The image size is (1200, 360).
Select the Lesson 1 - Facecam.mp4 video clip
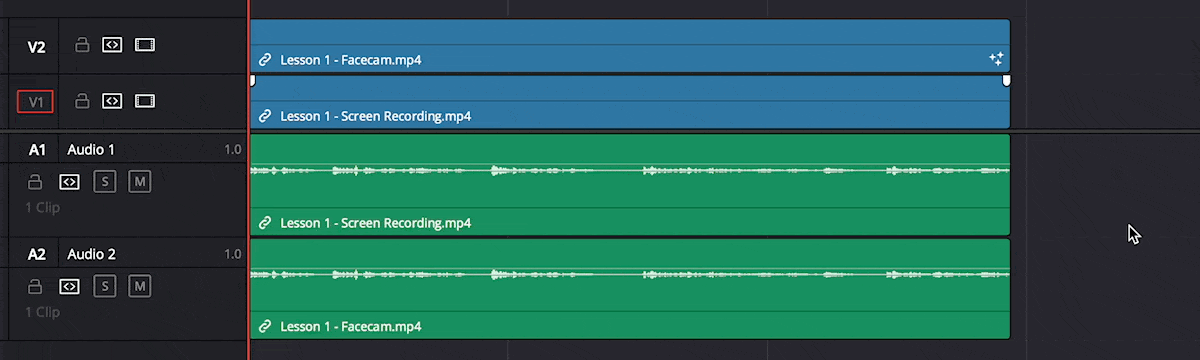(629, 46)
